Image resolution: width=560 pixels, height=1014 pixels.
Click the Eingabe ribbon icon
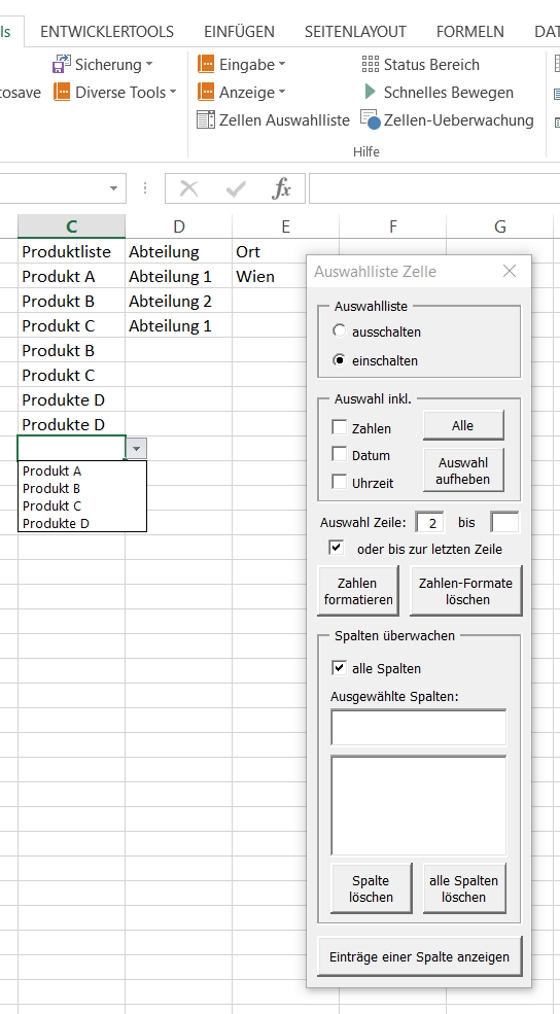click(206, 64)
